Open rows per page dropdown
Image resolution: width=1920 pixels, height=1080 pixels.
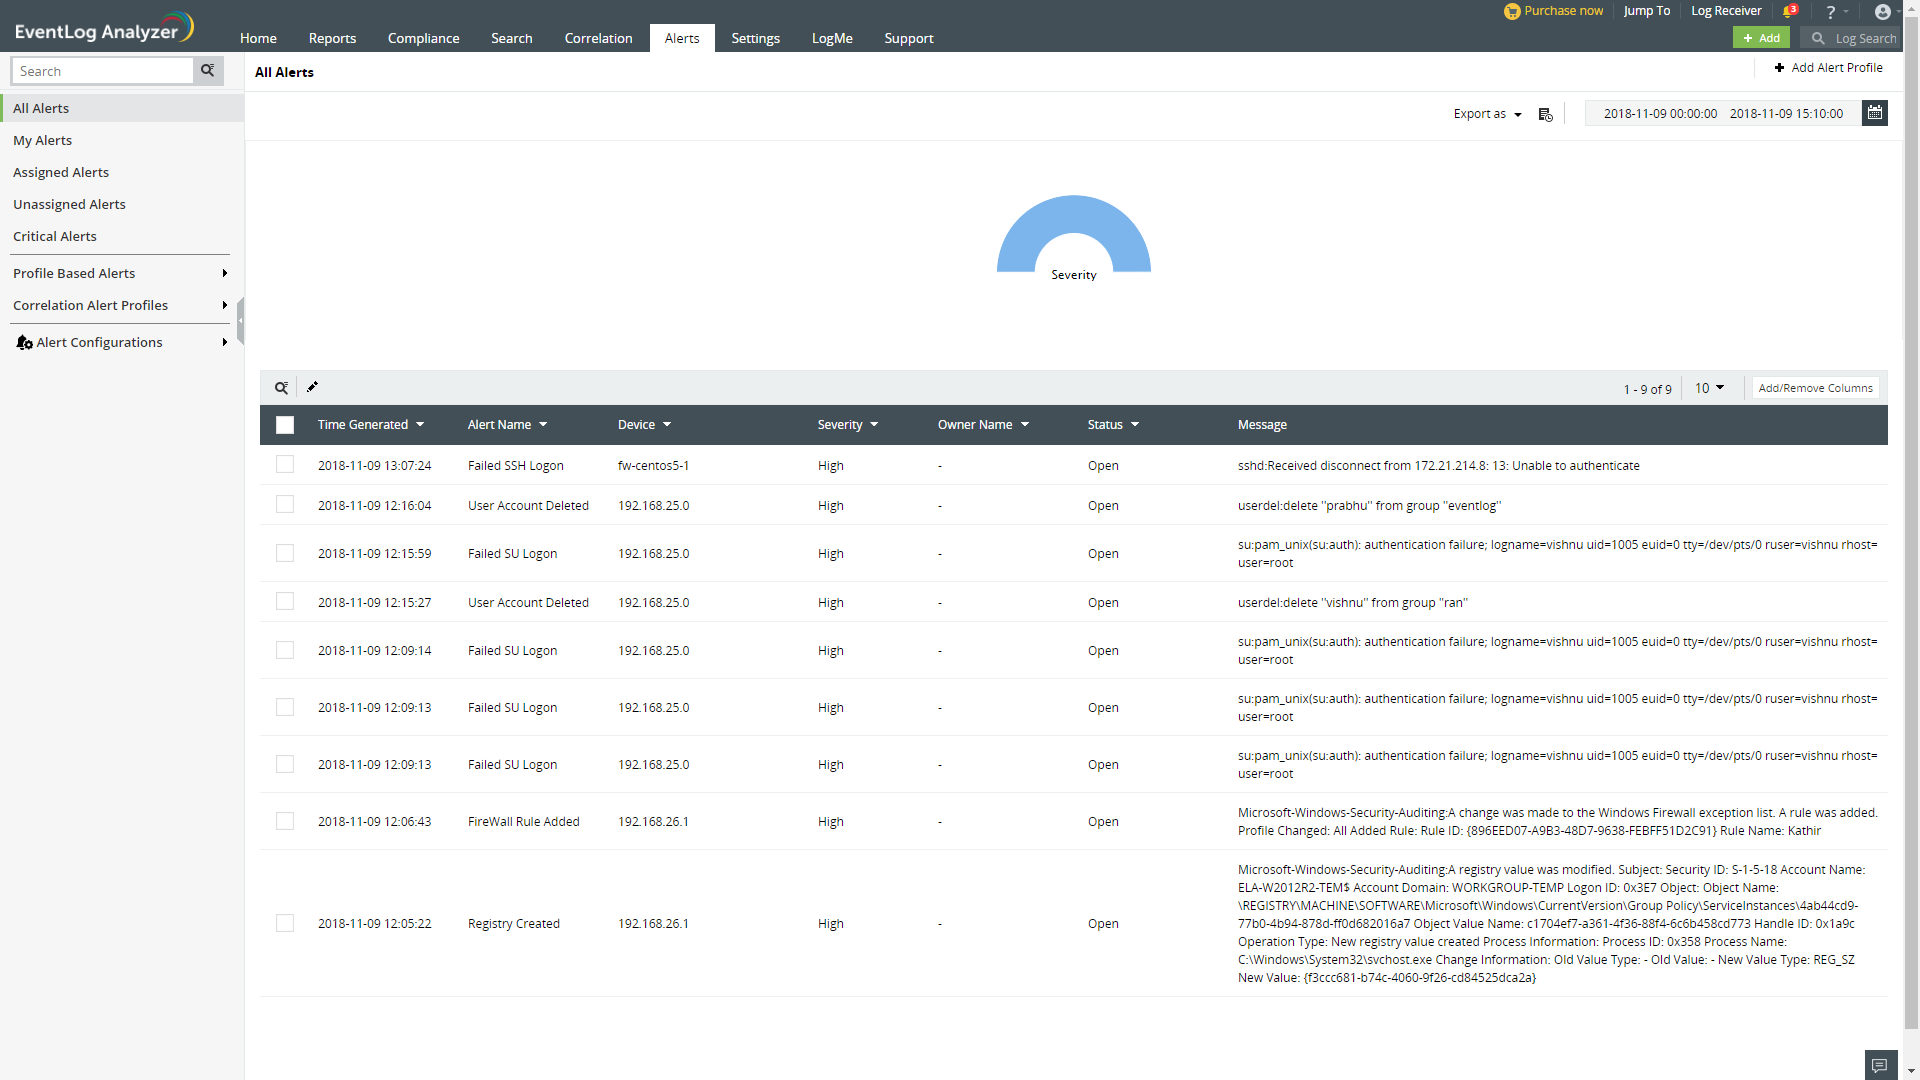pyautogui.click(x=1709, y=388)
